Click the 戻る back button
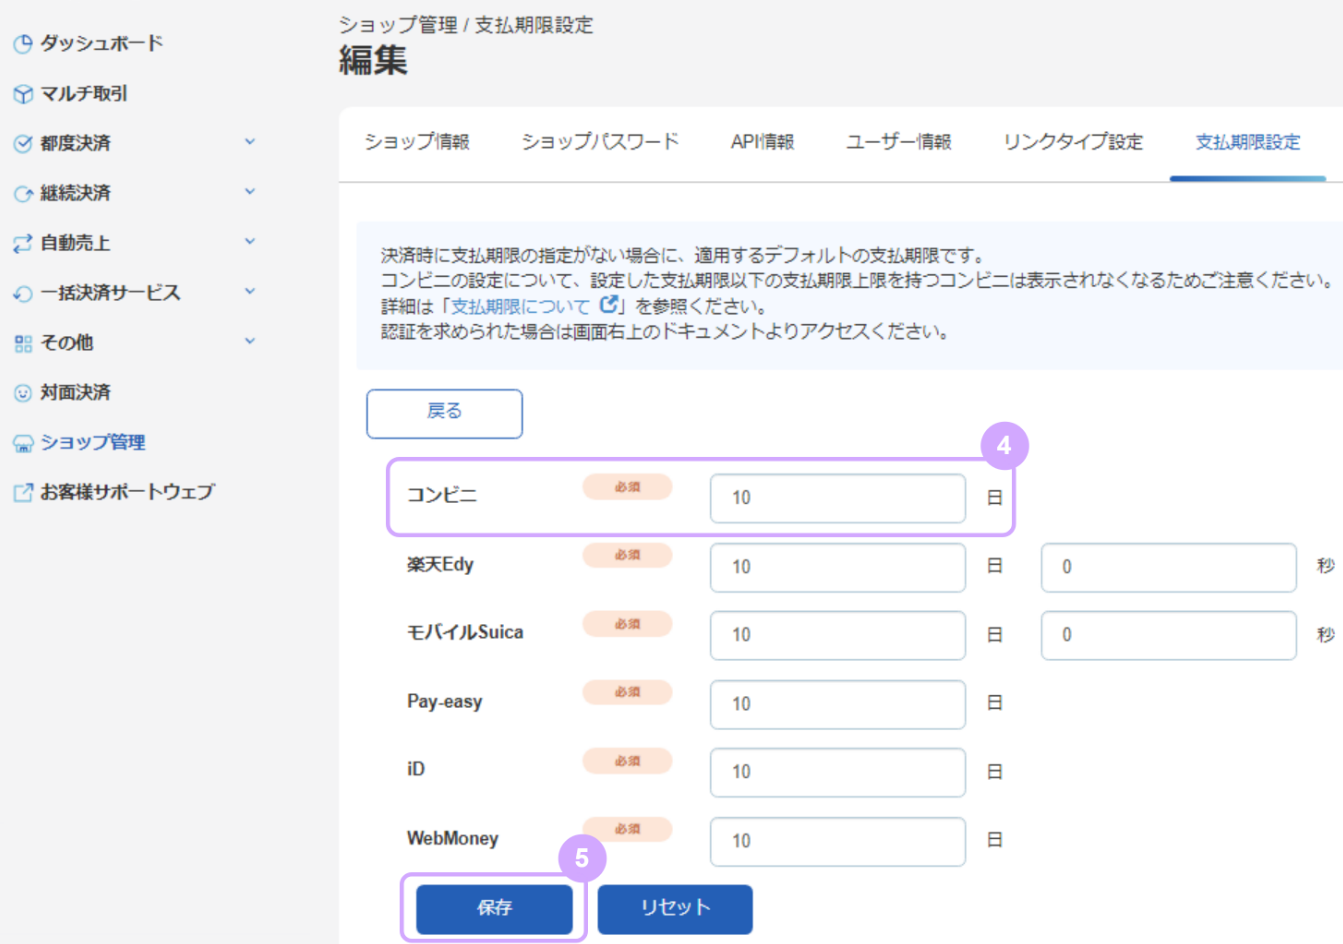 pos(444,413)
